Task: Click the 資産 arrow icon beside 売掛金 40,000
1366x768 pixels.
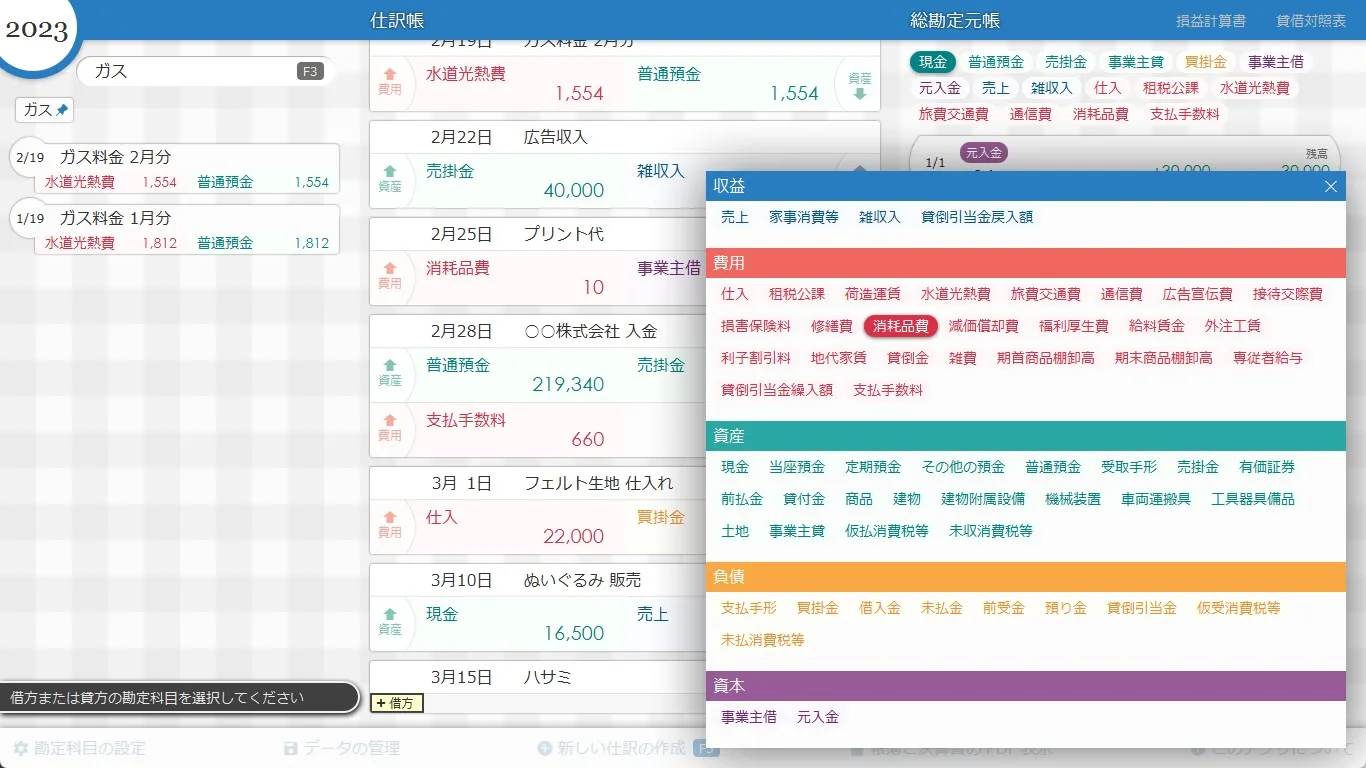Action: click(x=390, y=171)
